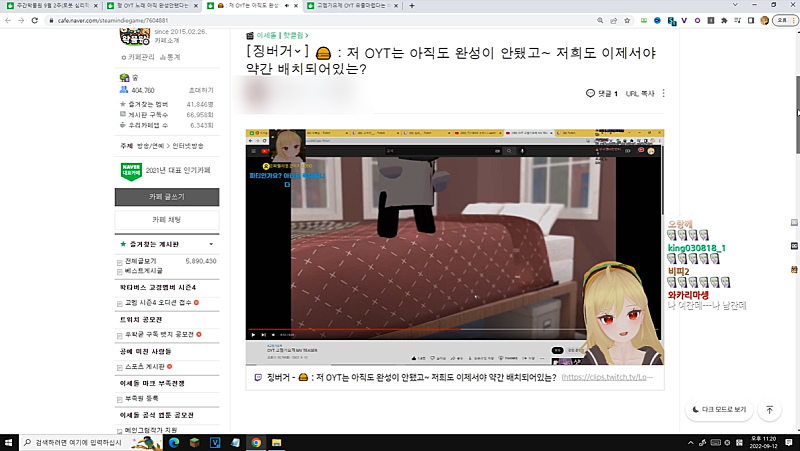The height and width of the screenshot is (451, 800).
Task: Open Microsoft Edge from the taskbar
Action: pos(174,442)
